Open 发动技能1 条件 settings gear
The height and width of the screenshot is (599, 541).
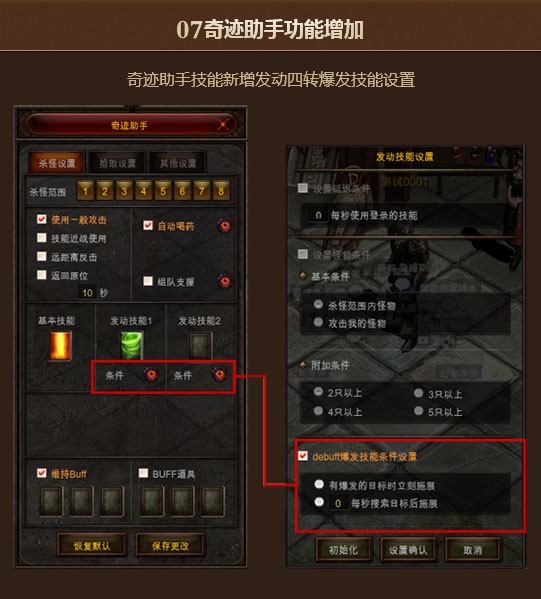(151, 374)
